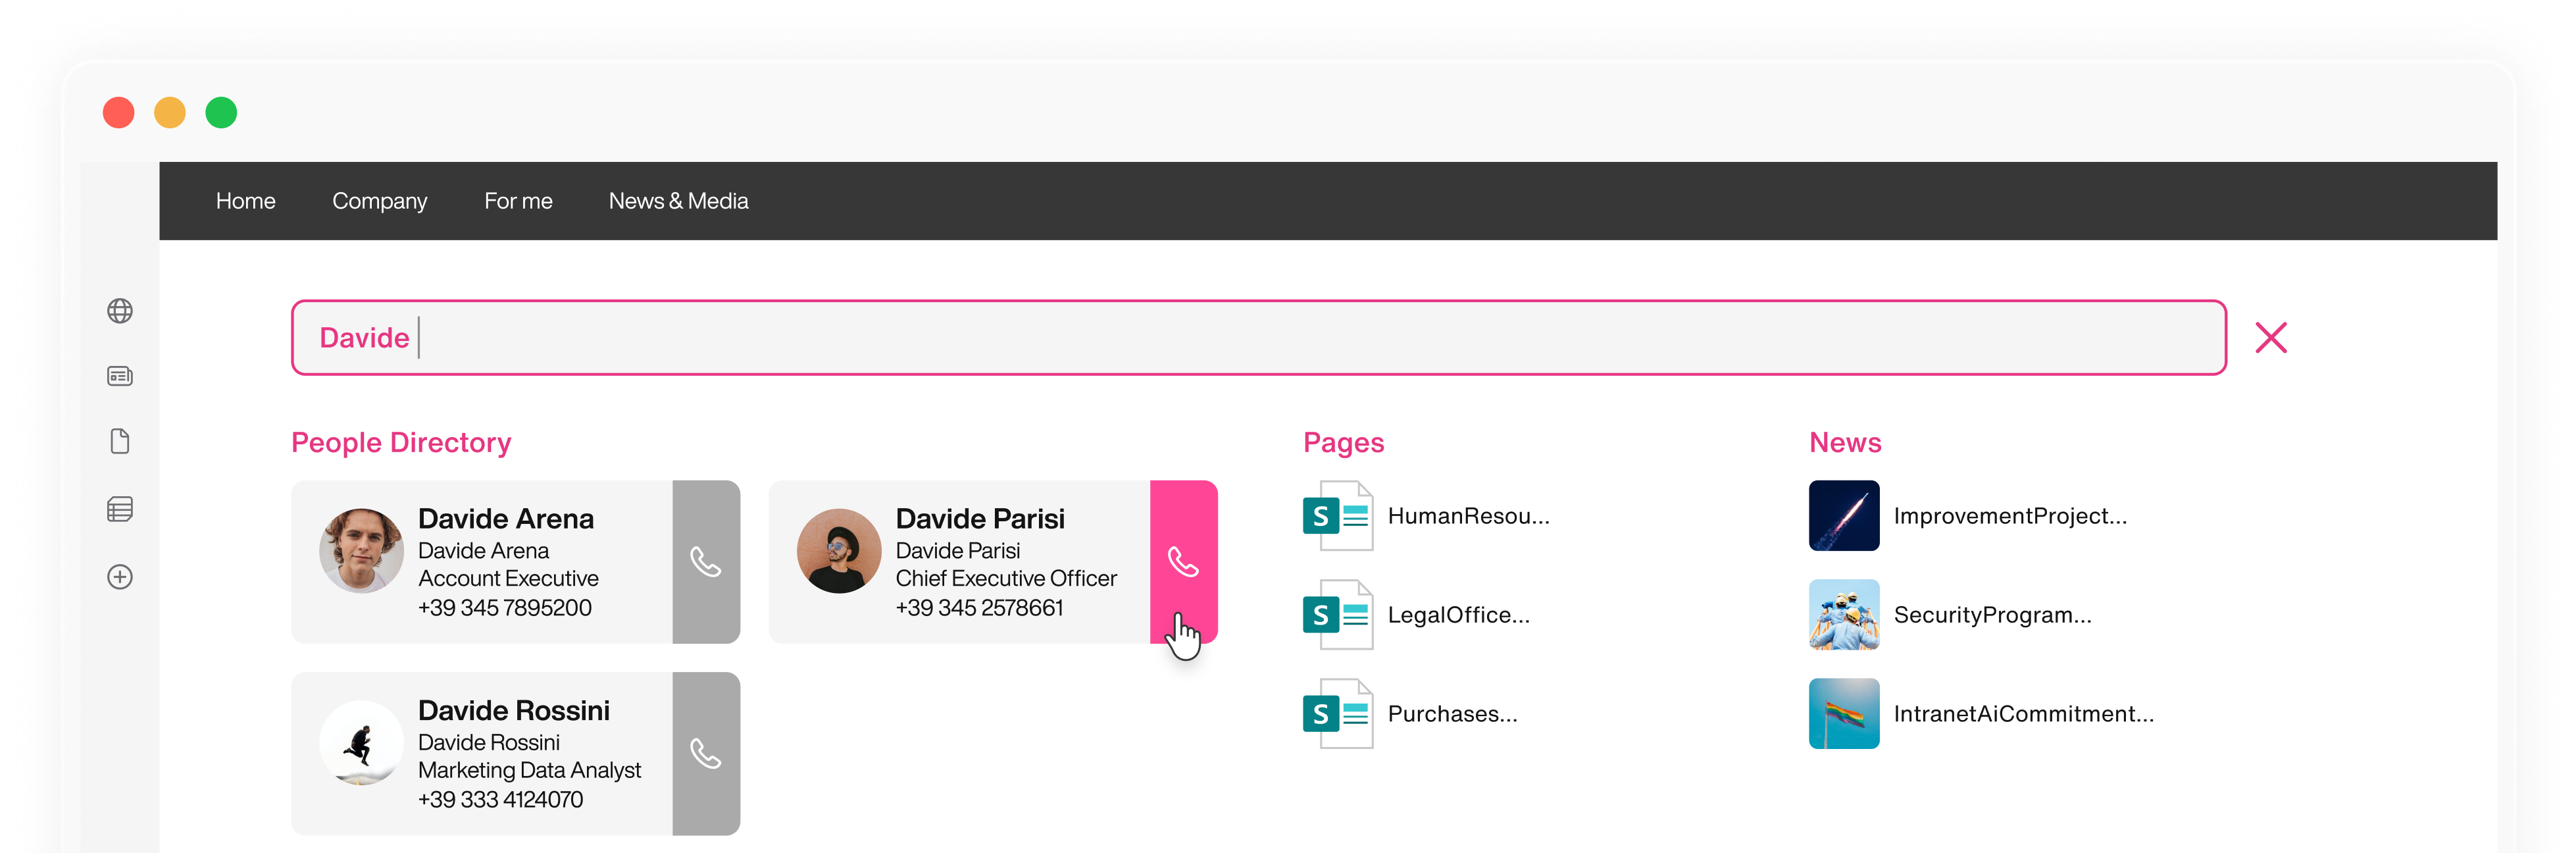2576x853 pixels.
Task: Click the Pages section heading
Action: [x=1343, y=443]
